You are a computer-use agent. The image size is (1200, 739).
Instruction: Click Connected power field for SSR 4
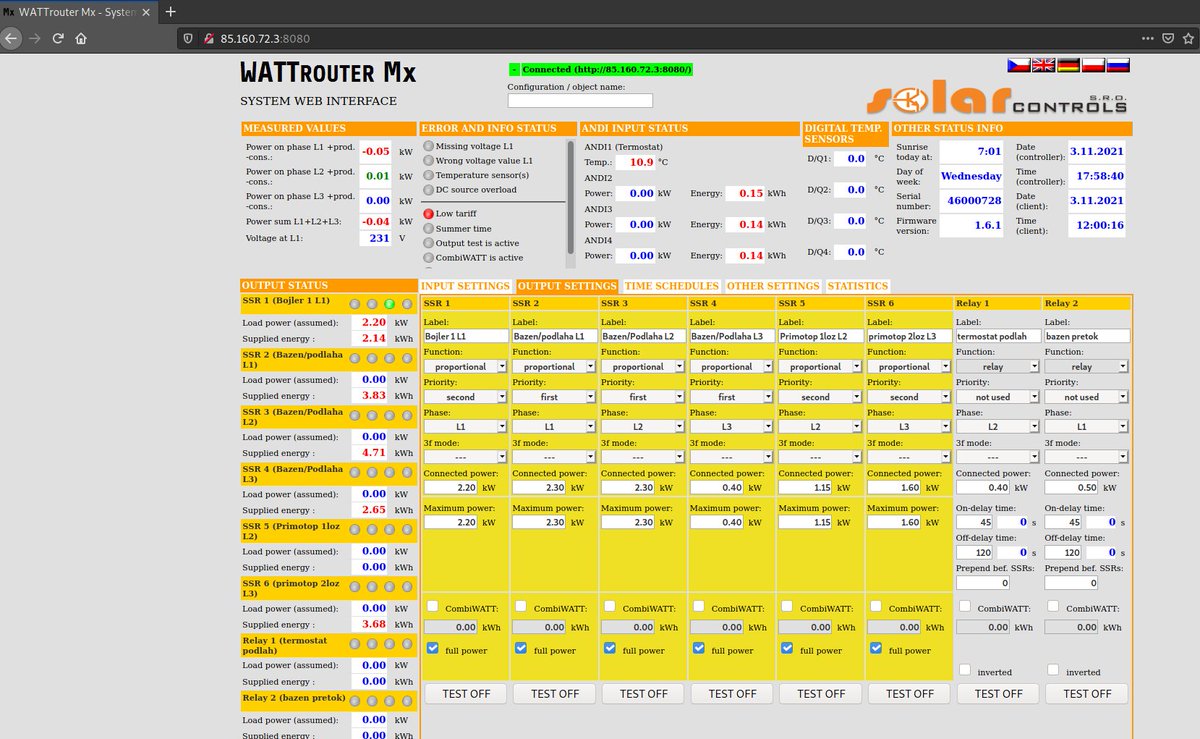tap(717, 488)
